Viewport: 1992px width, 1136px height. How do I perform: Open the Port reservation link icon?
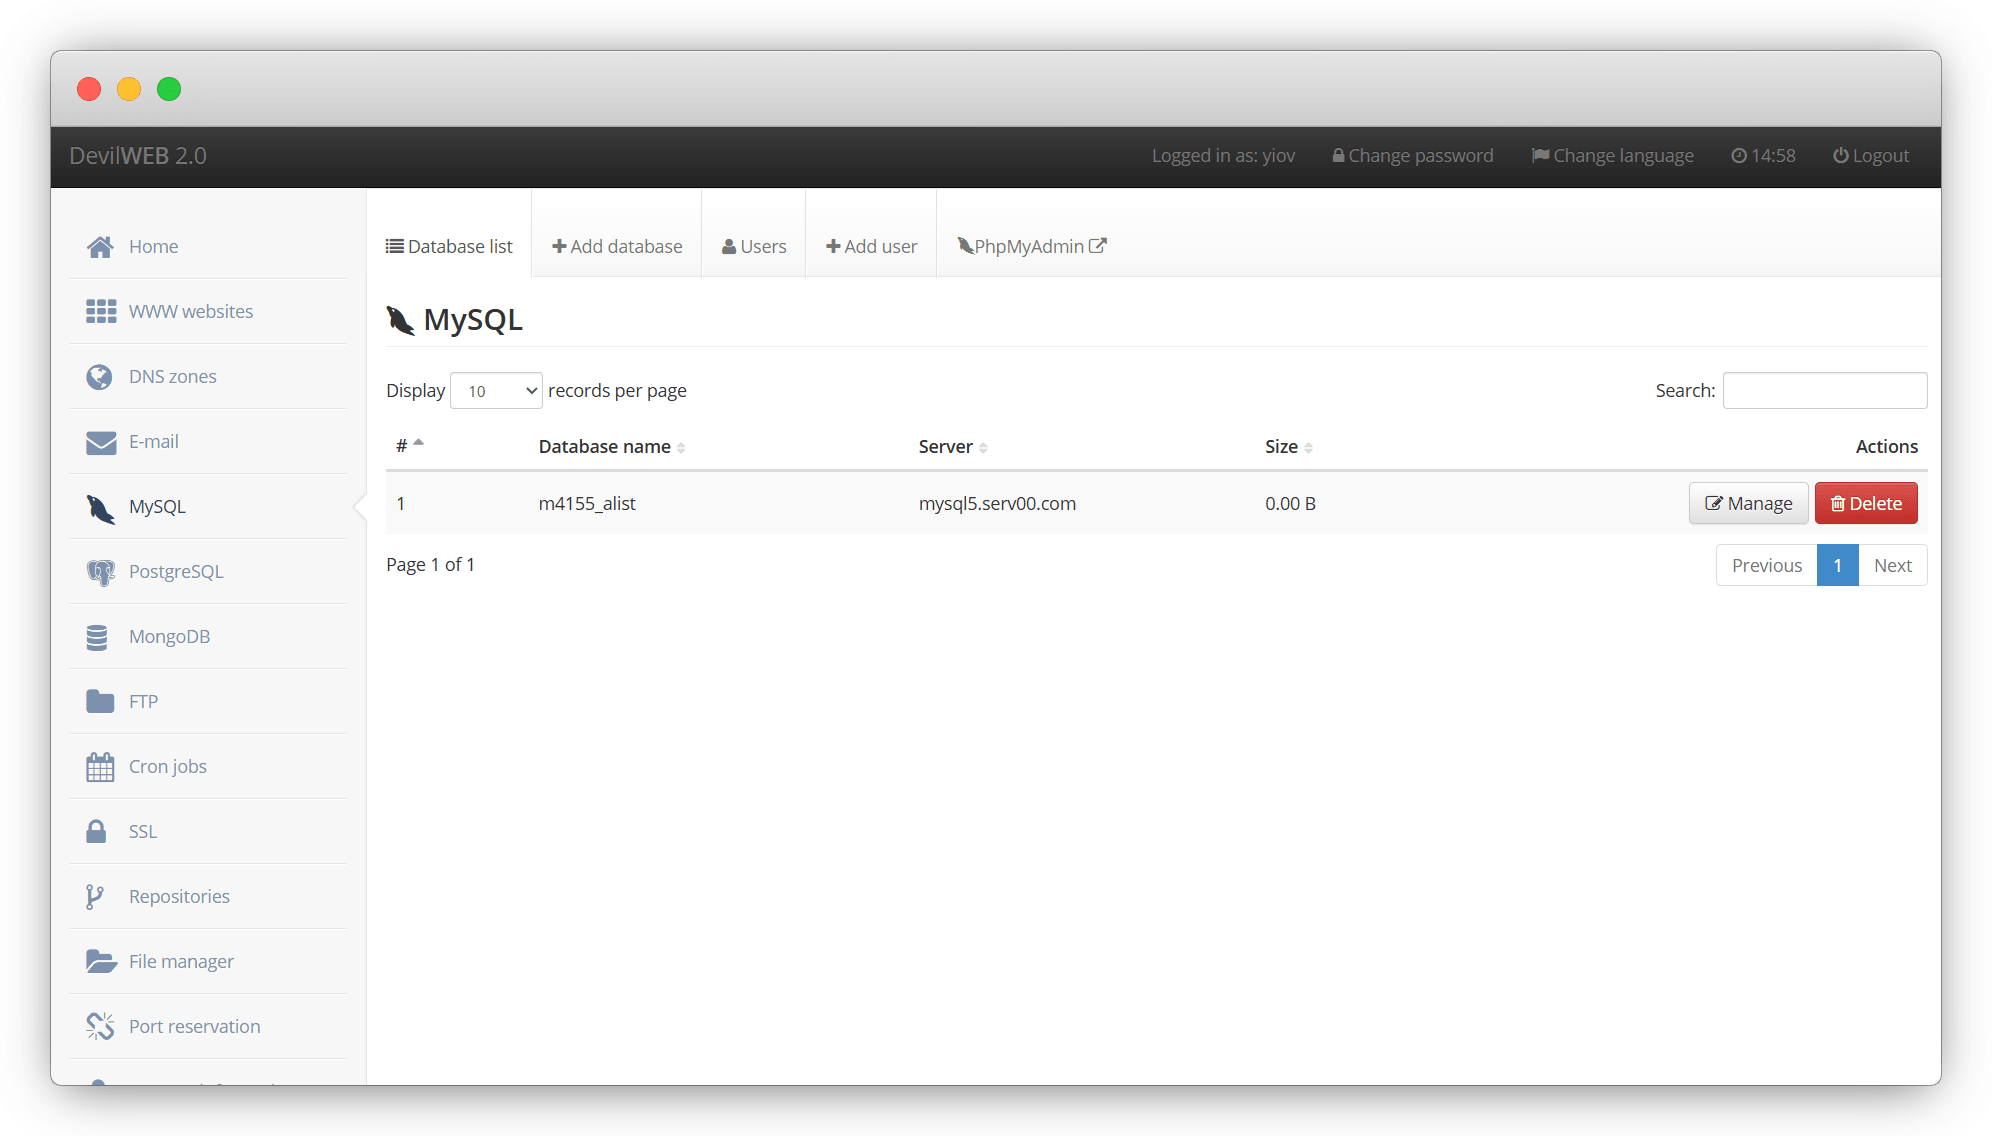click(x=100, y=1027)
